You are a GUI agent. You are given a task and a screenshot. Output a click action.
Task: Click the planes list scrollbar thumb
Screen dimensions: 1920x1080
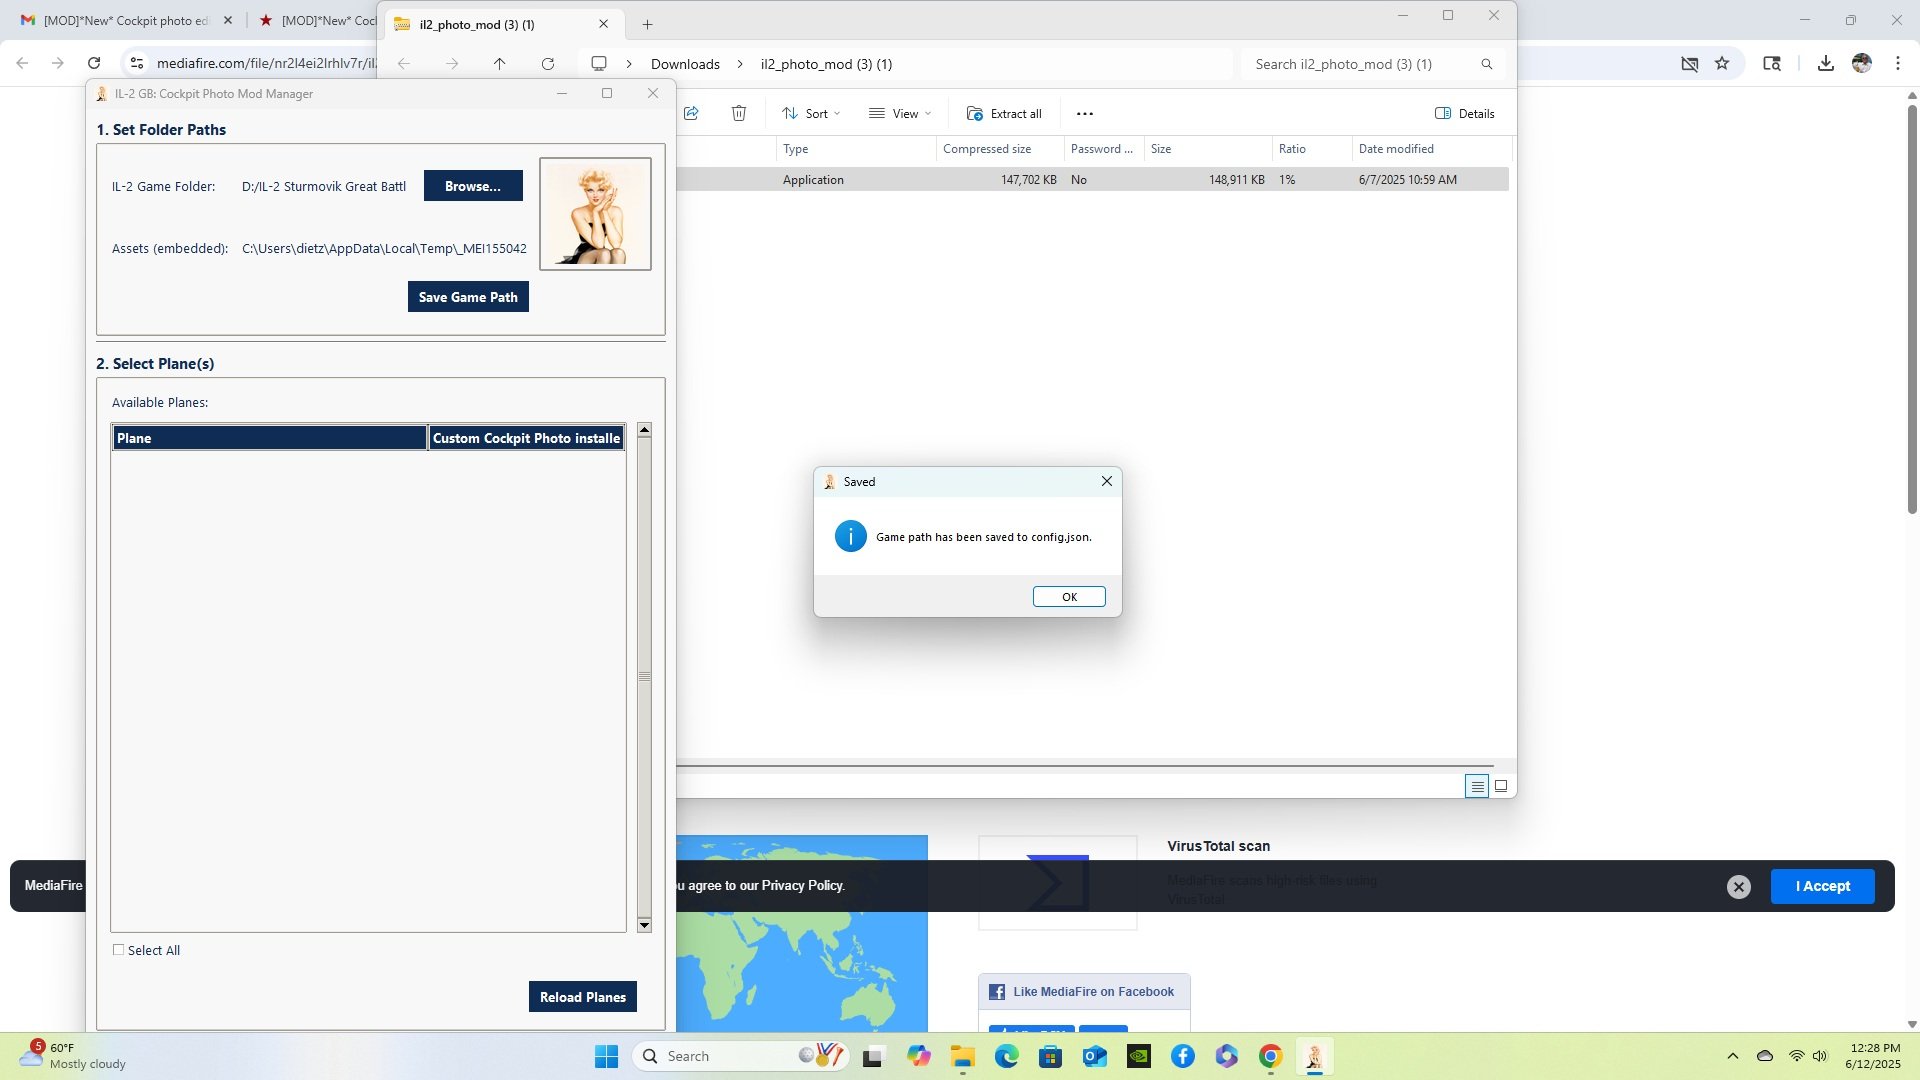coord(644,677)
